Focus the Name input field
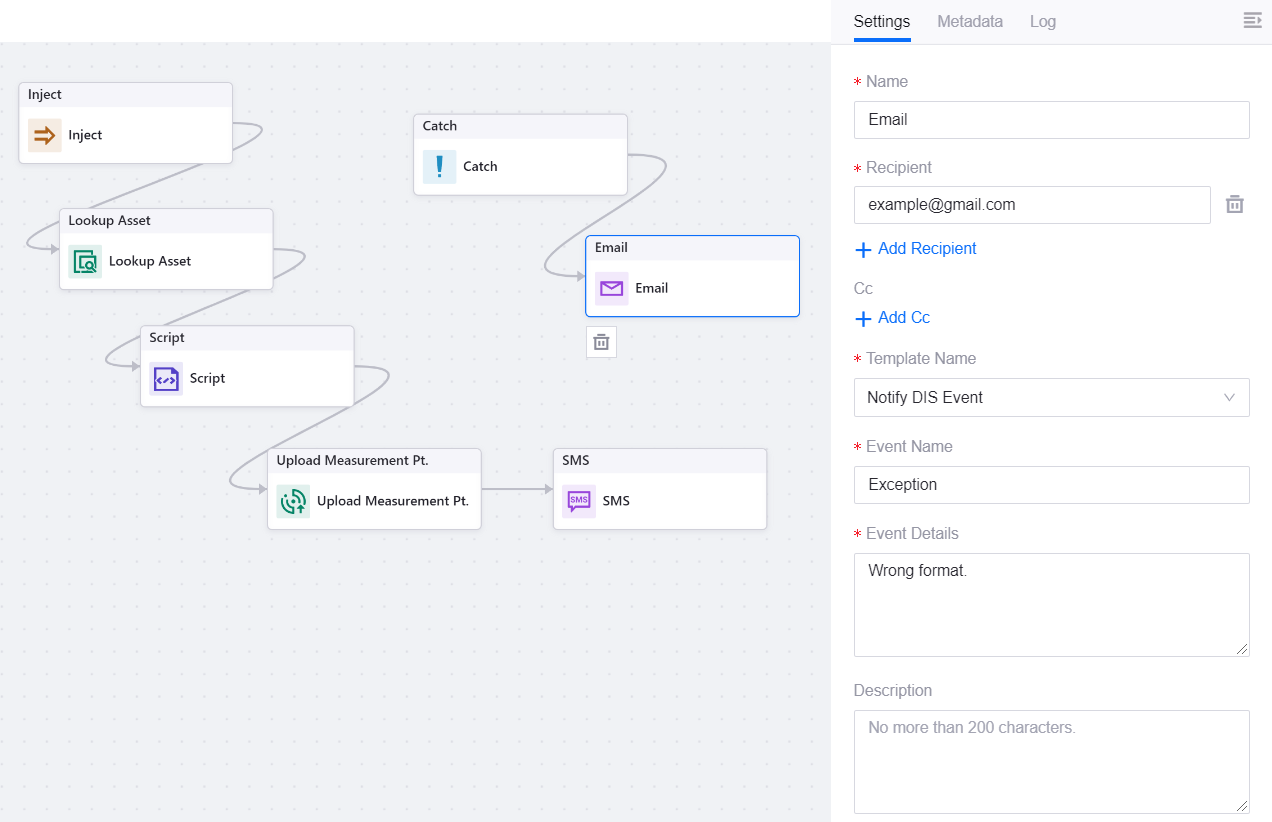 (x=1051, y=120)
